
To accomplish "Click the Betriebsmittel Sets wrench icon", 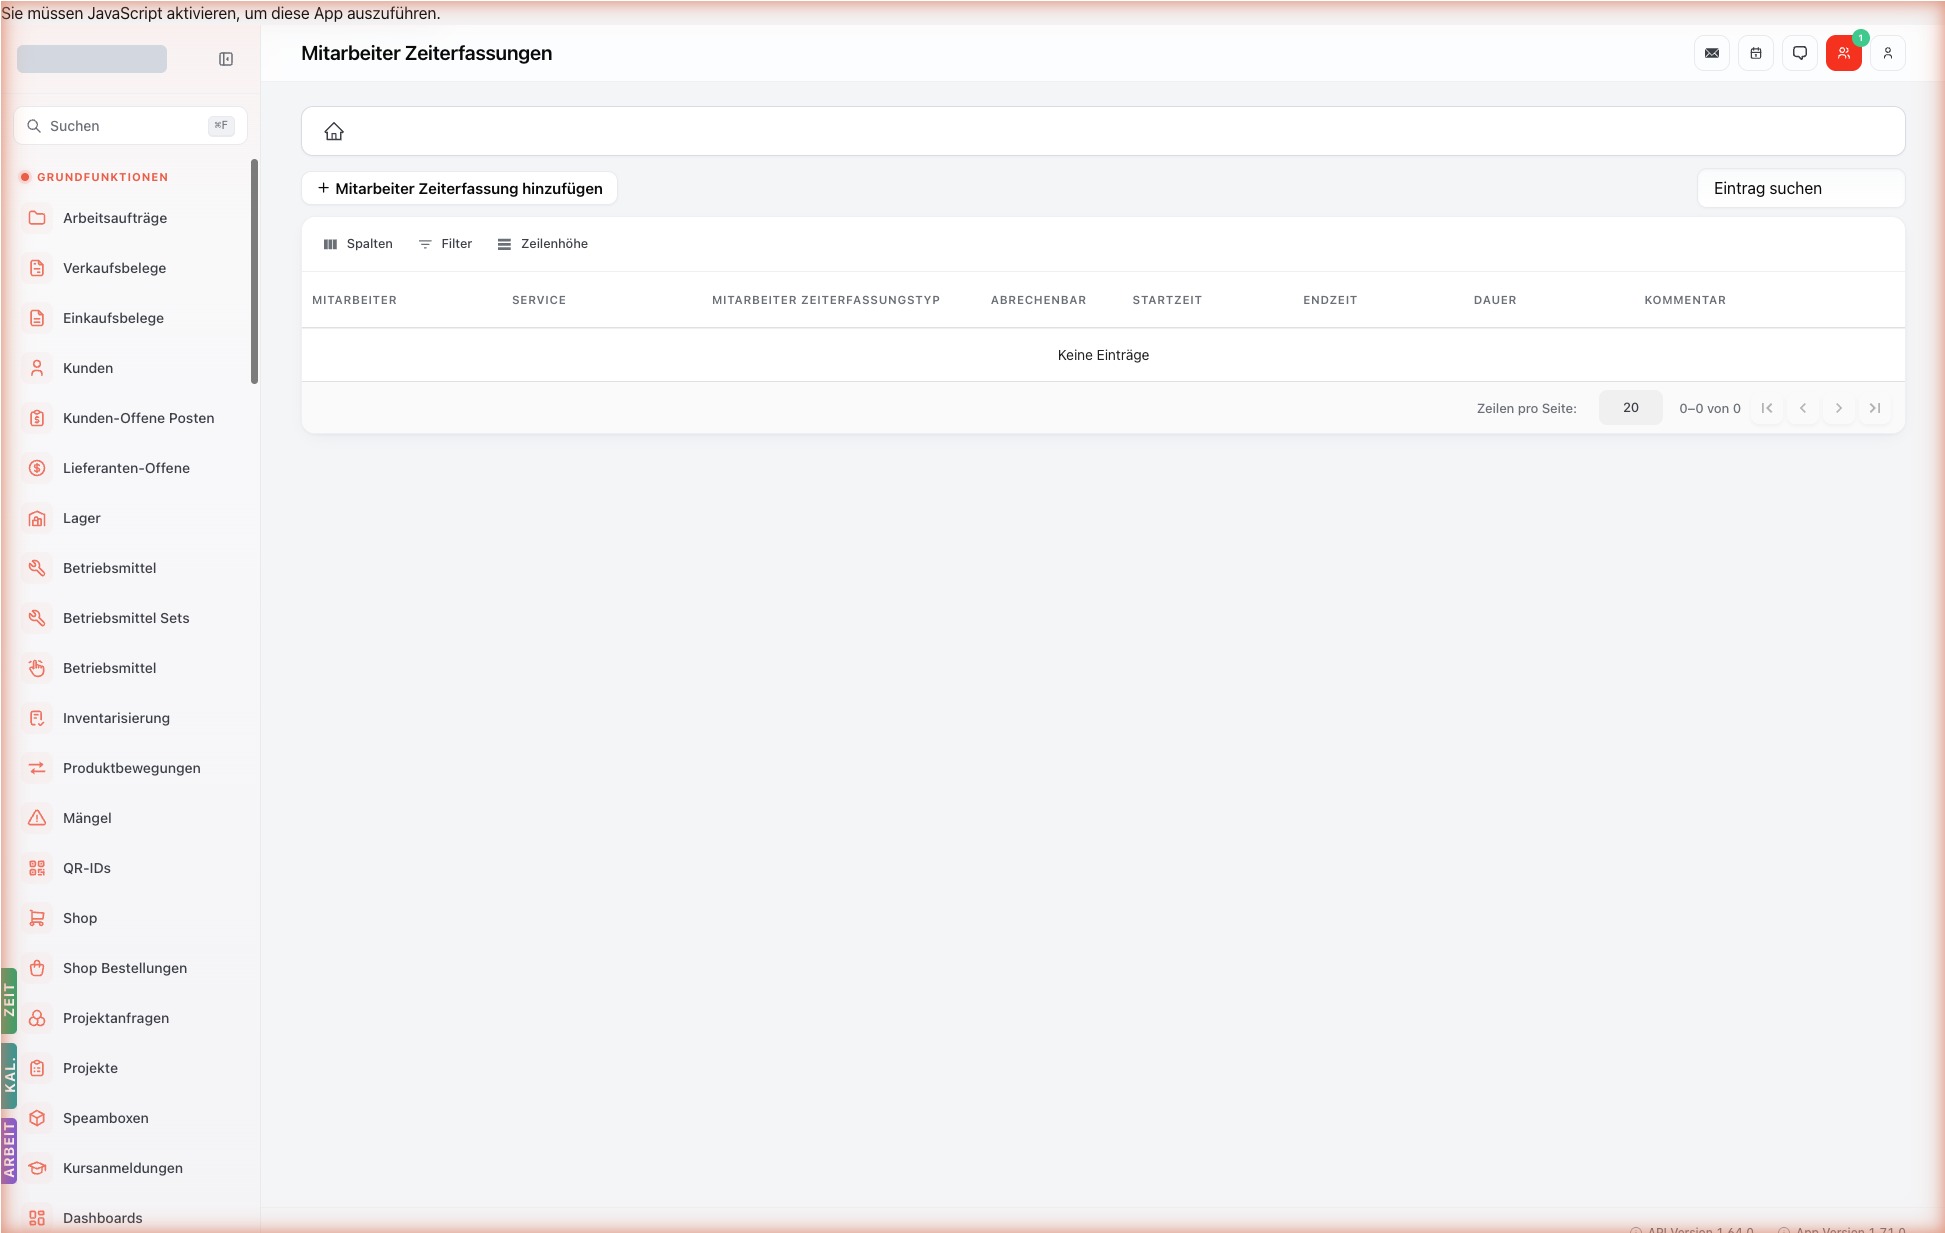I will pyautogui.click(x=37, y=618).
